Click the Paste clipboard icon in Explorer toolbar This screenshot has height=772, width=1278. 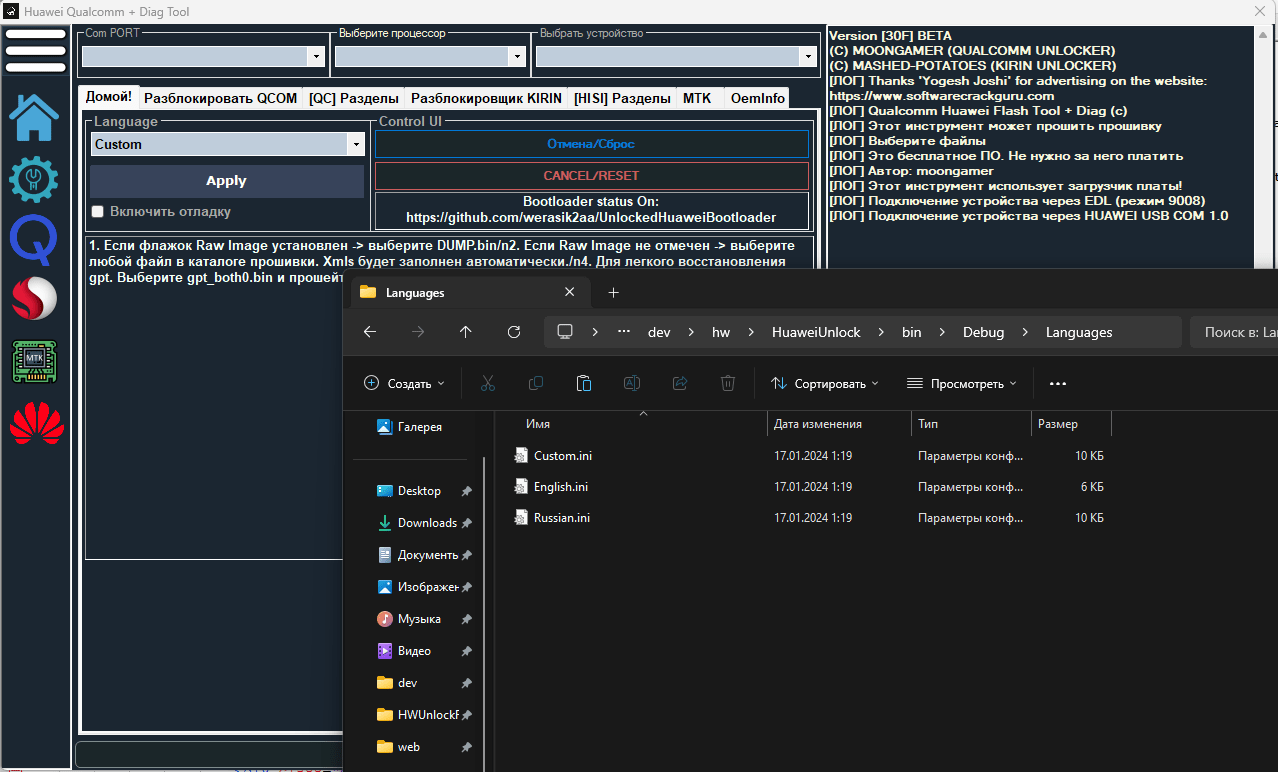tap(584, 383)
